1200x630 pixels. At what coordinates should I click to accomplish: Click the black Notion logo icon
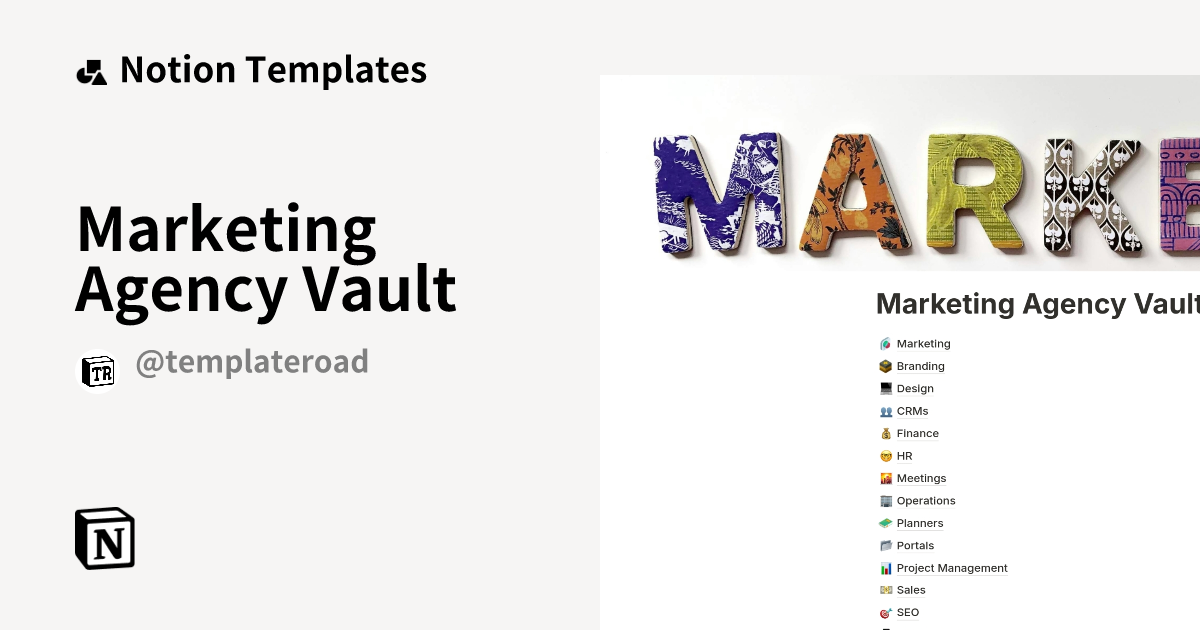click(104, 538)
